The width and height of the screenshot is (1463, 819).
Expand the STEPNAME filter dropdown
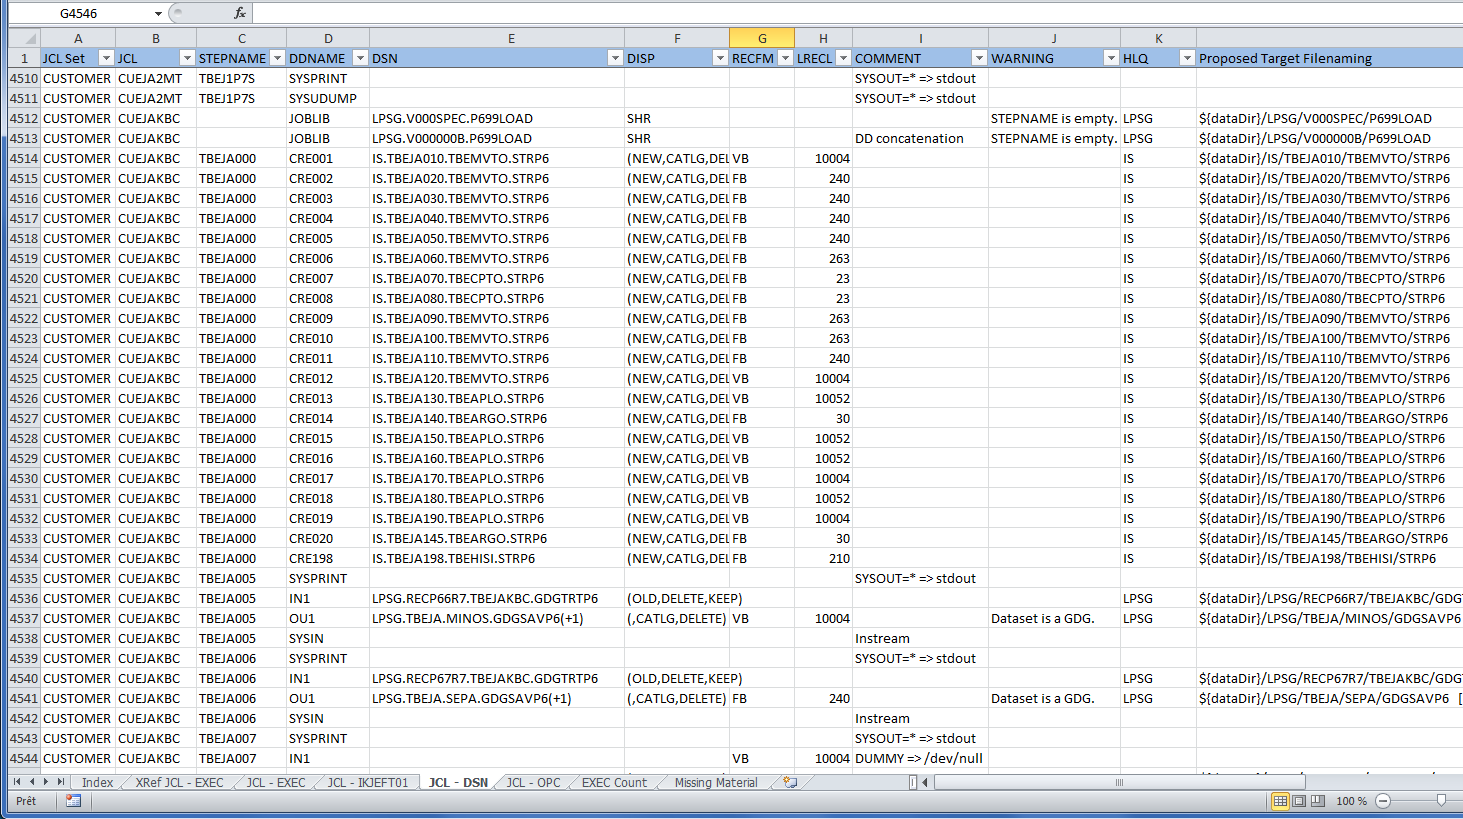click(278, 59)
